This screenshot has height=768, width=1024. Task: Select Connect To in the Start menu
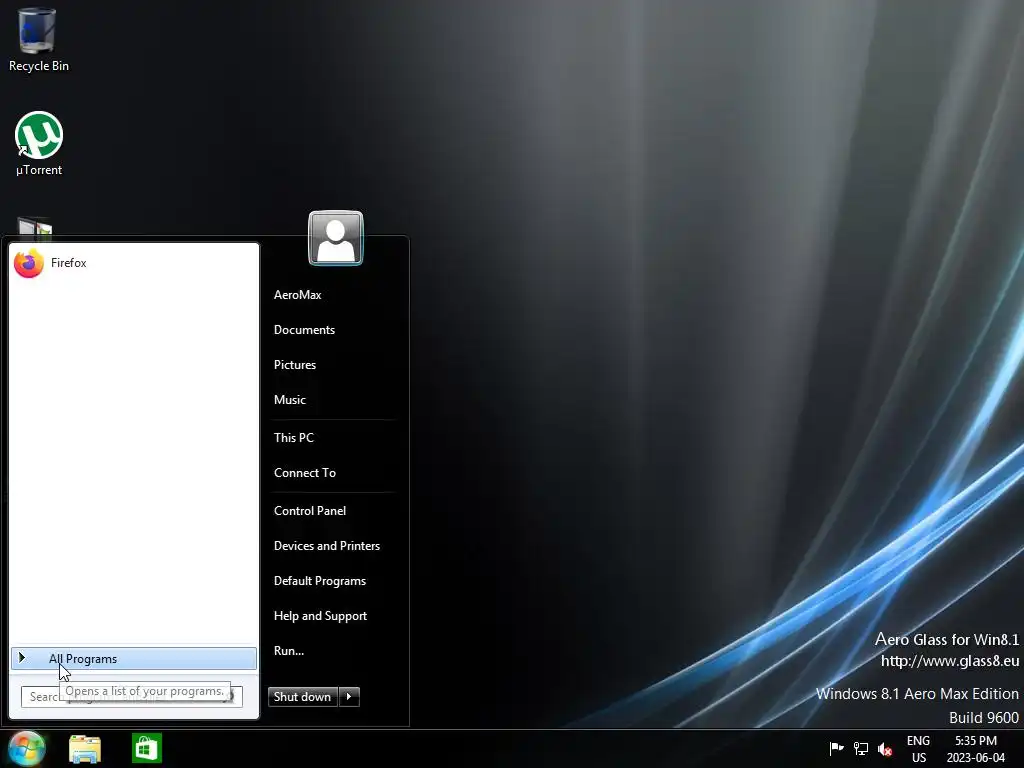[305, 473]
